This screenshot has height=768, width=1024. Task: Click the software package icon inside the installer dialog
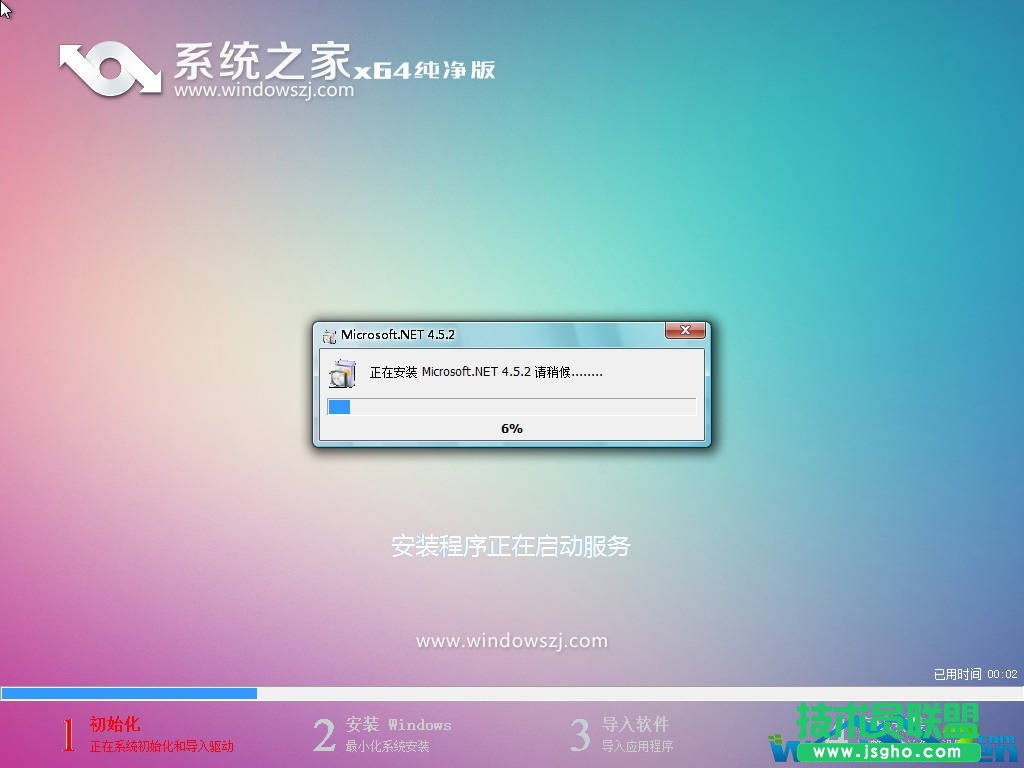coord(344,373)
